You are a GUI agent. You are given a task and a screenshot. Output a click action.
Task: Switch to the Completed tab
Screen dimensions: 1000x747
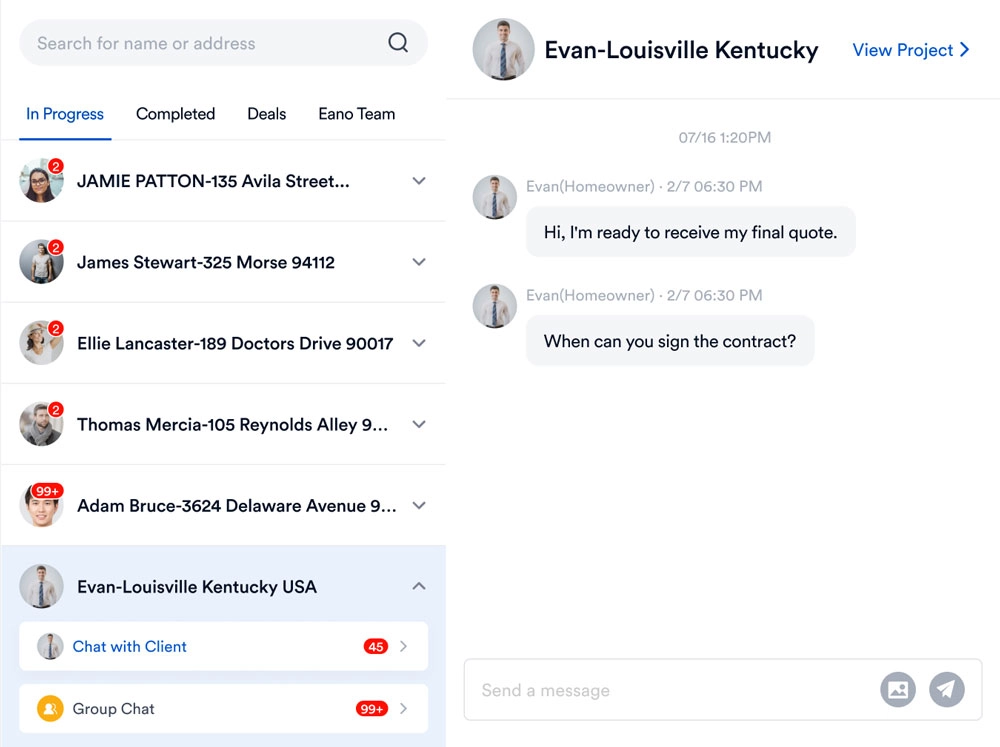click(x=175, y=114)
